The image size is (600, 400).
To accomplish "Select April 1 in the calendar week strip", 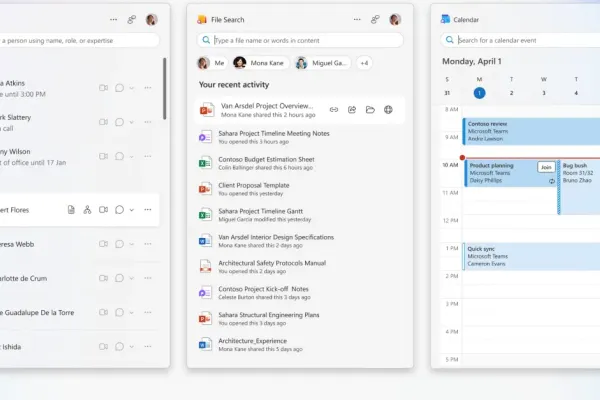I will [x=479, y=93].
